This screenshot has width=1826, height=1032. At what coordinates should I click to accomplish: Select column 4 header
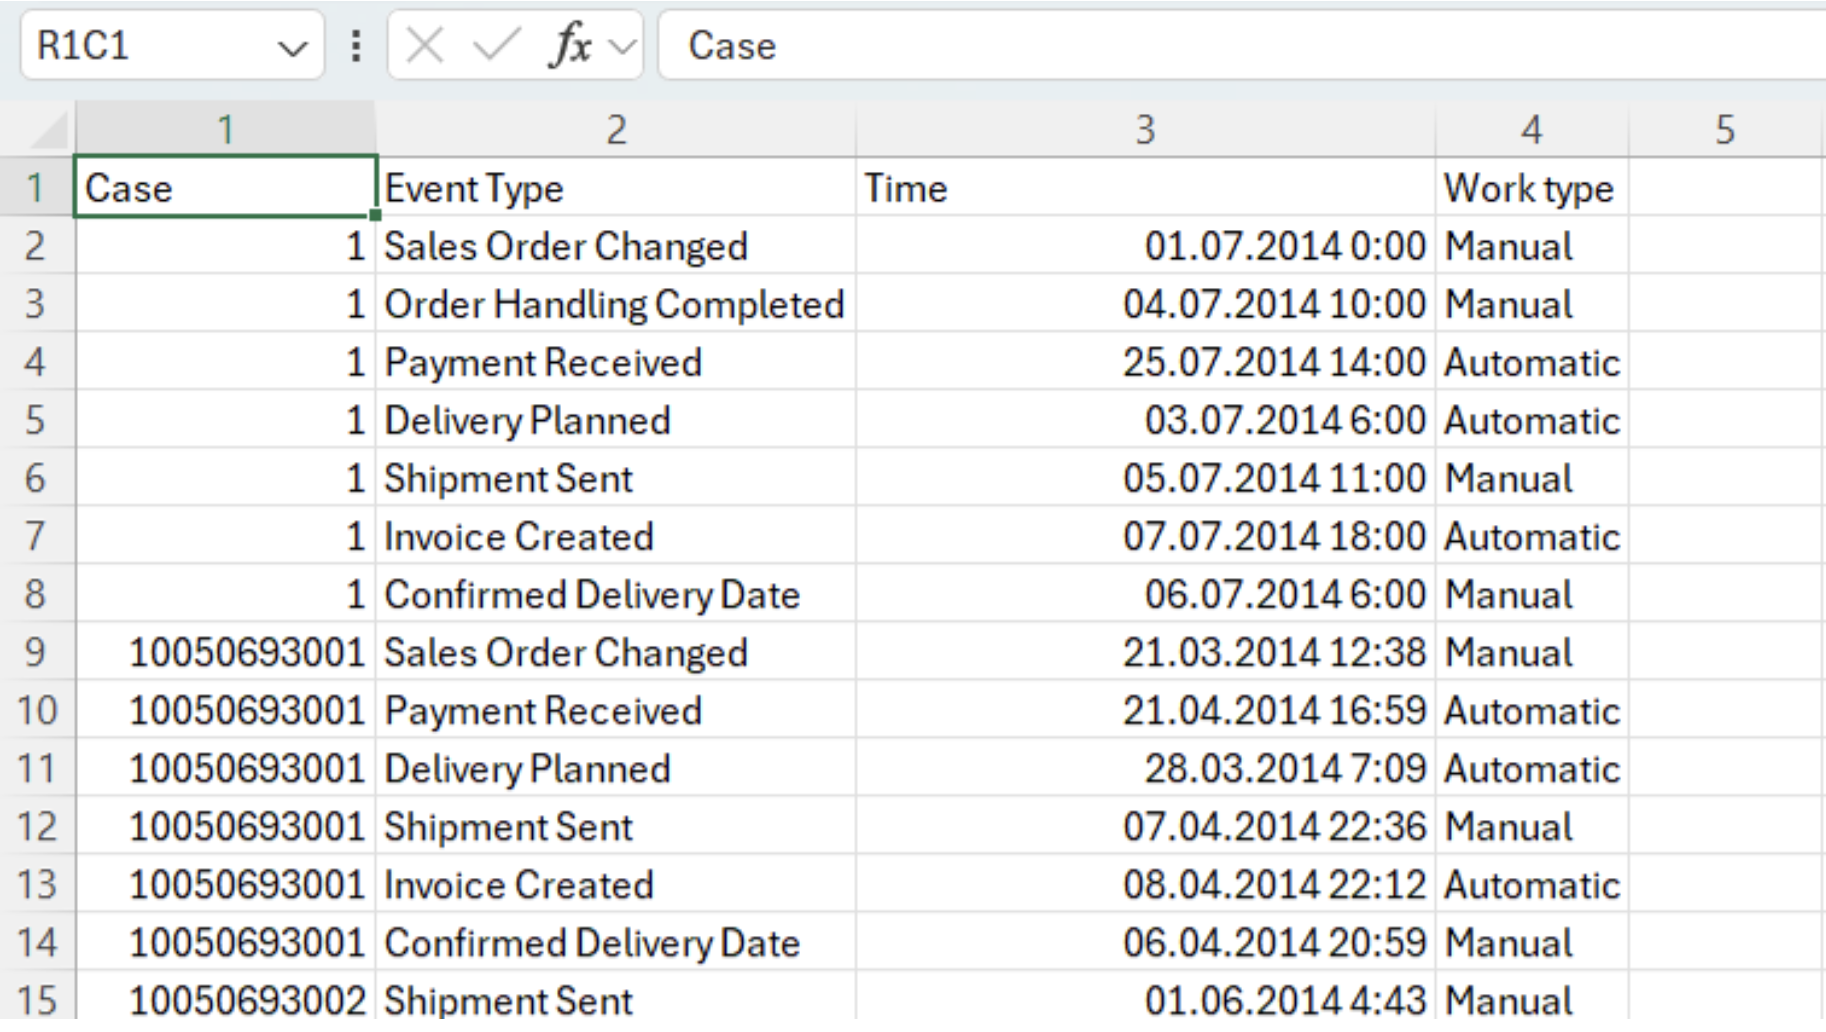pos(1531,130)
